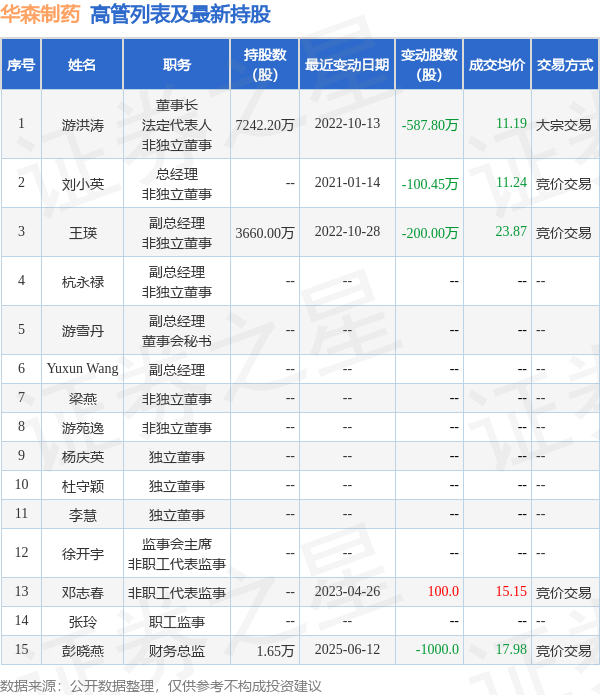Click the change value -100.45万

point(429,184)
